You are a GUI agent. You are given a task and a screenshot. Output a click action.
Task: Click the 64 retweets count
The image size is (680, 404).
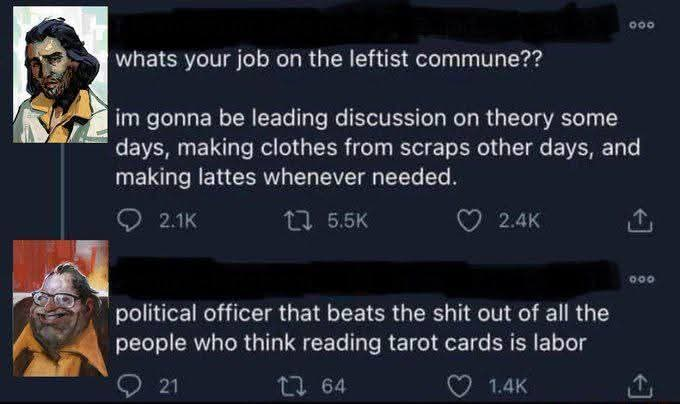click(x=333, y=386)
